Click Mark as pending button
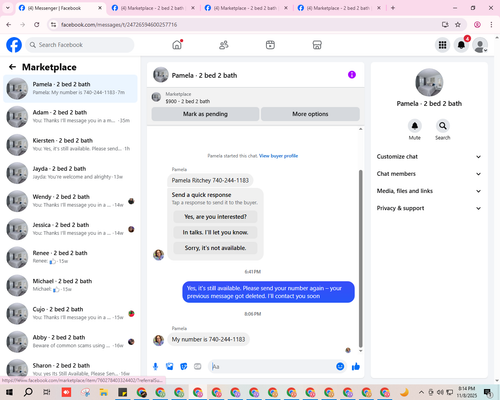The width and height of the screenshot is (500, 400). click(x=205, y=114)
